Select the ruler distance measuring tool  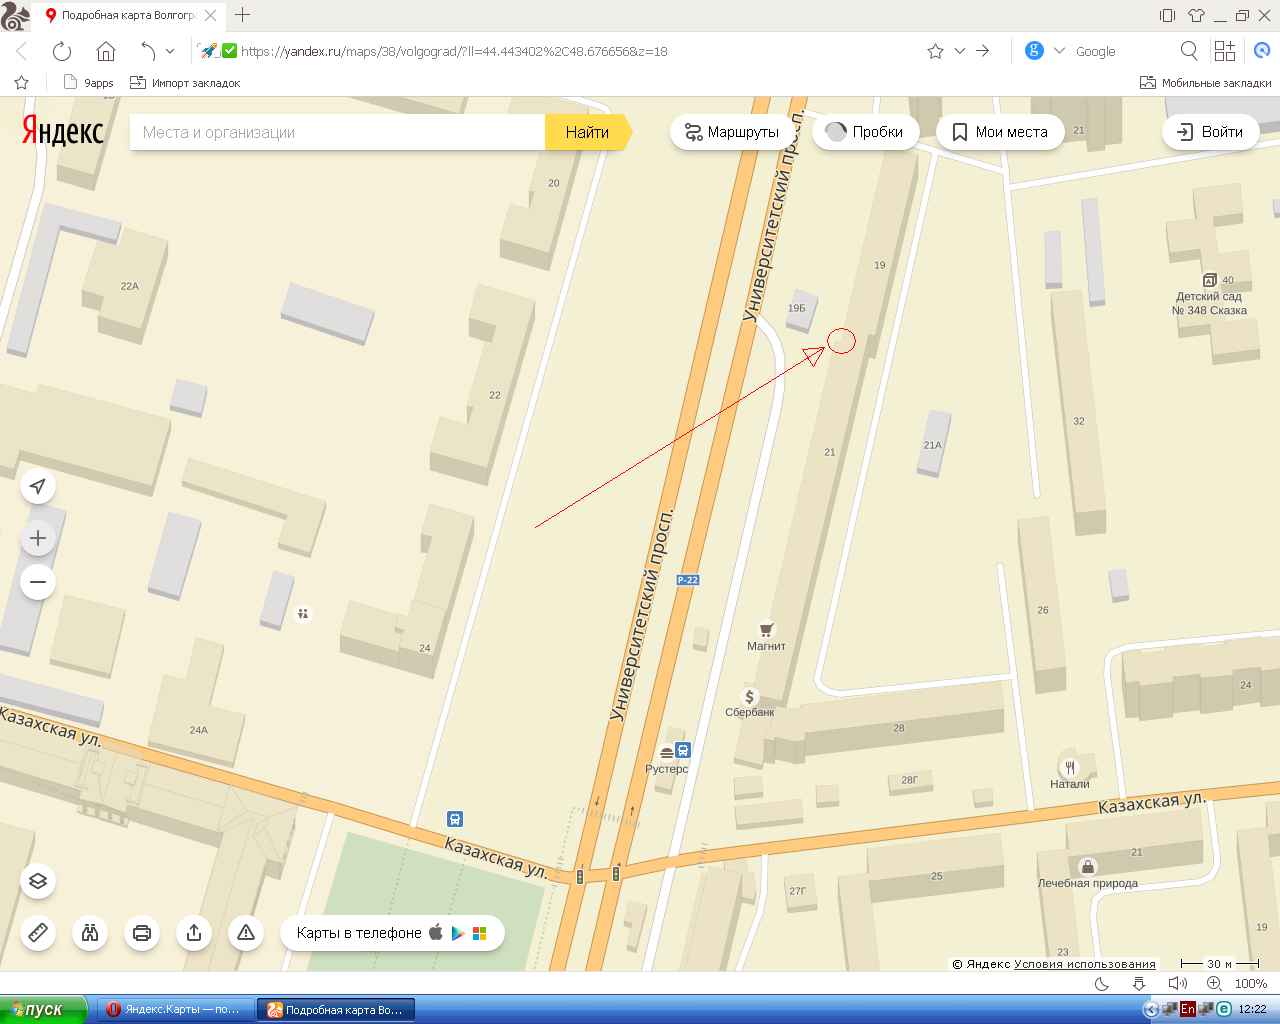click(38, 933)
